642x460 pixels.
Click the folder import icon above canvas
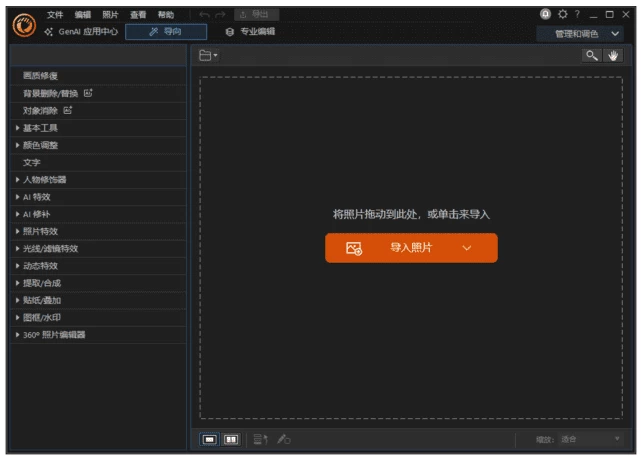(x=206, y=56)
